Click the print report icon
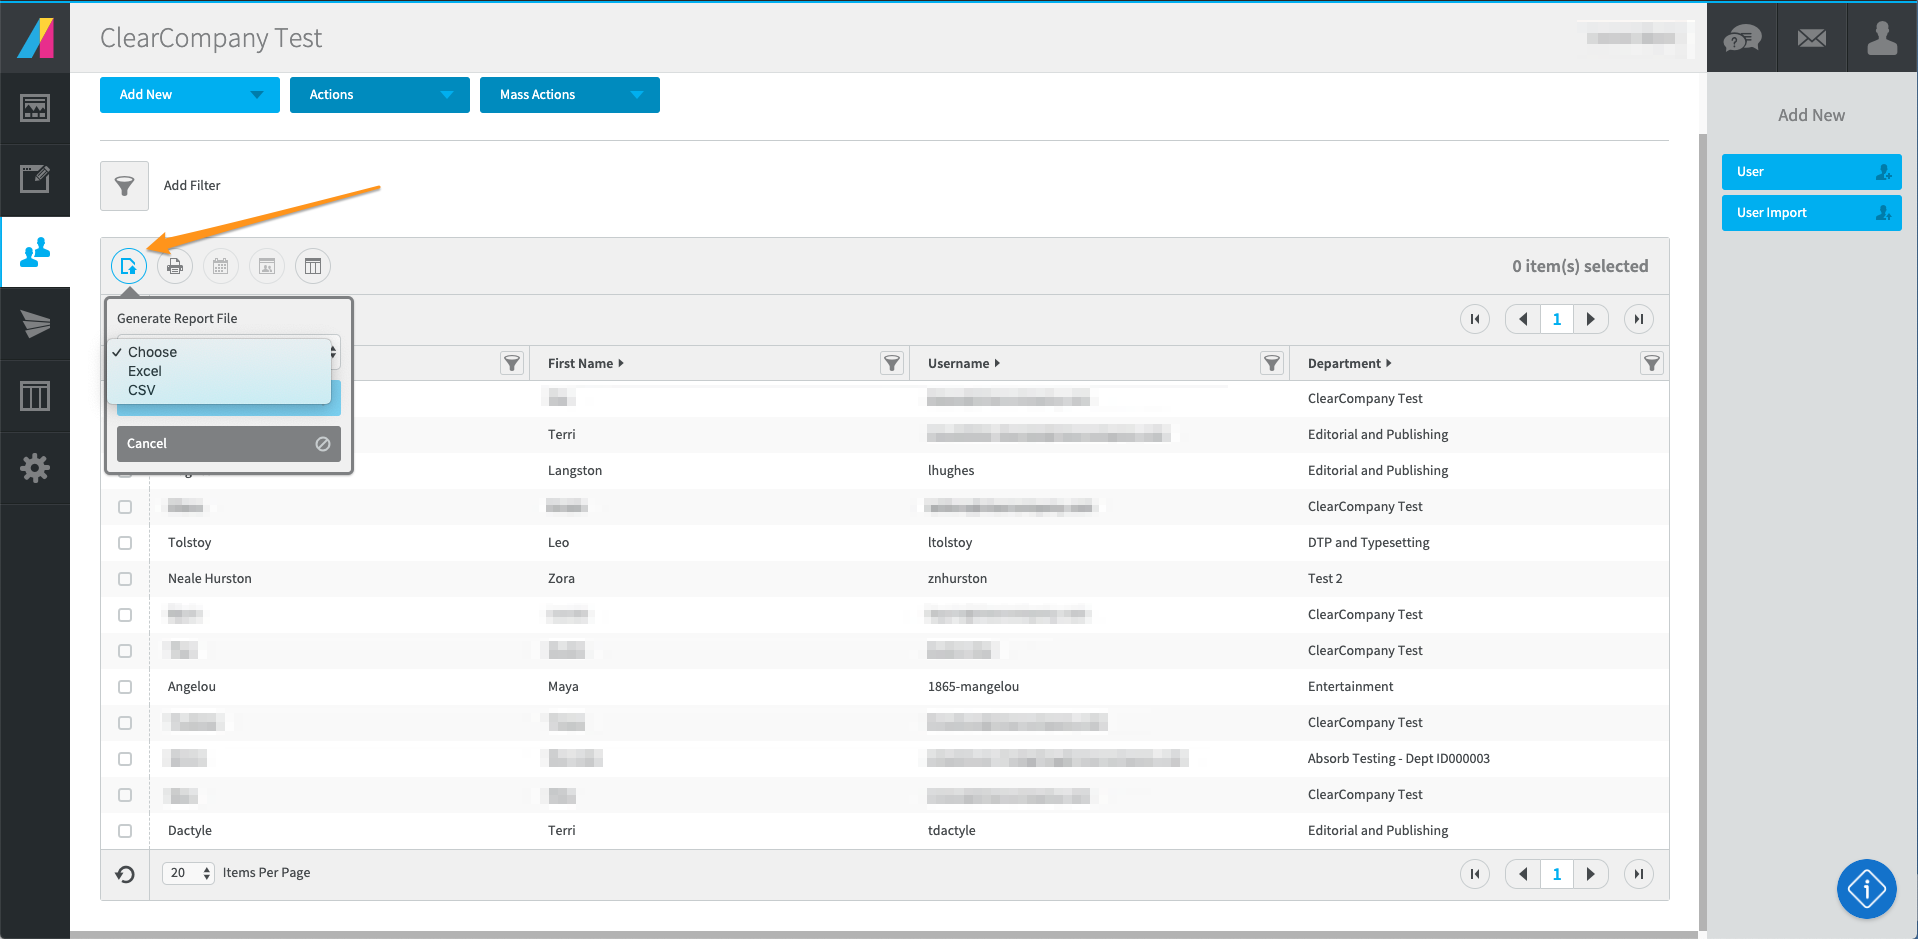 pyautogui.click(x=175, y=266)
